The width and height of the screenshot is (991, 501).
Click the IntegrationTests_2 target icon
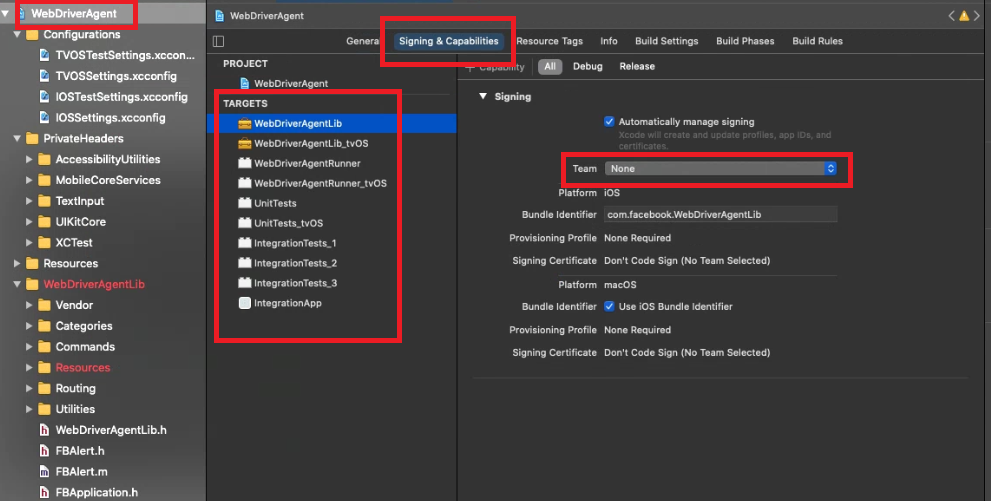pyautogui.click(x=245, y=263)
